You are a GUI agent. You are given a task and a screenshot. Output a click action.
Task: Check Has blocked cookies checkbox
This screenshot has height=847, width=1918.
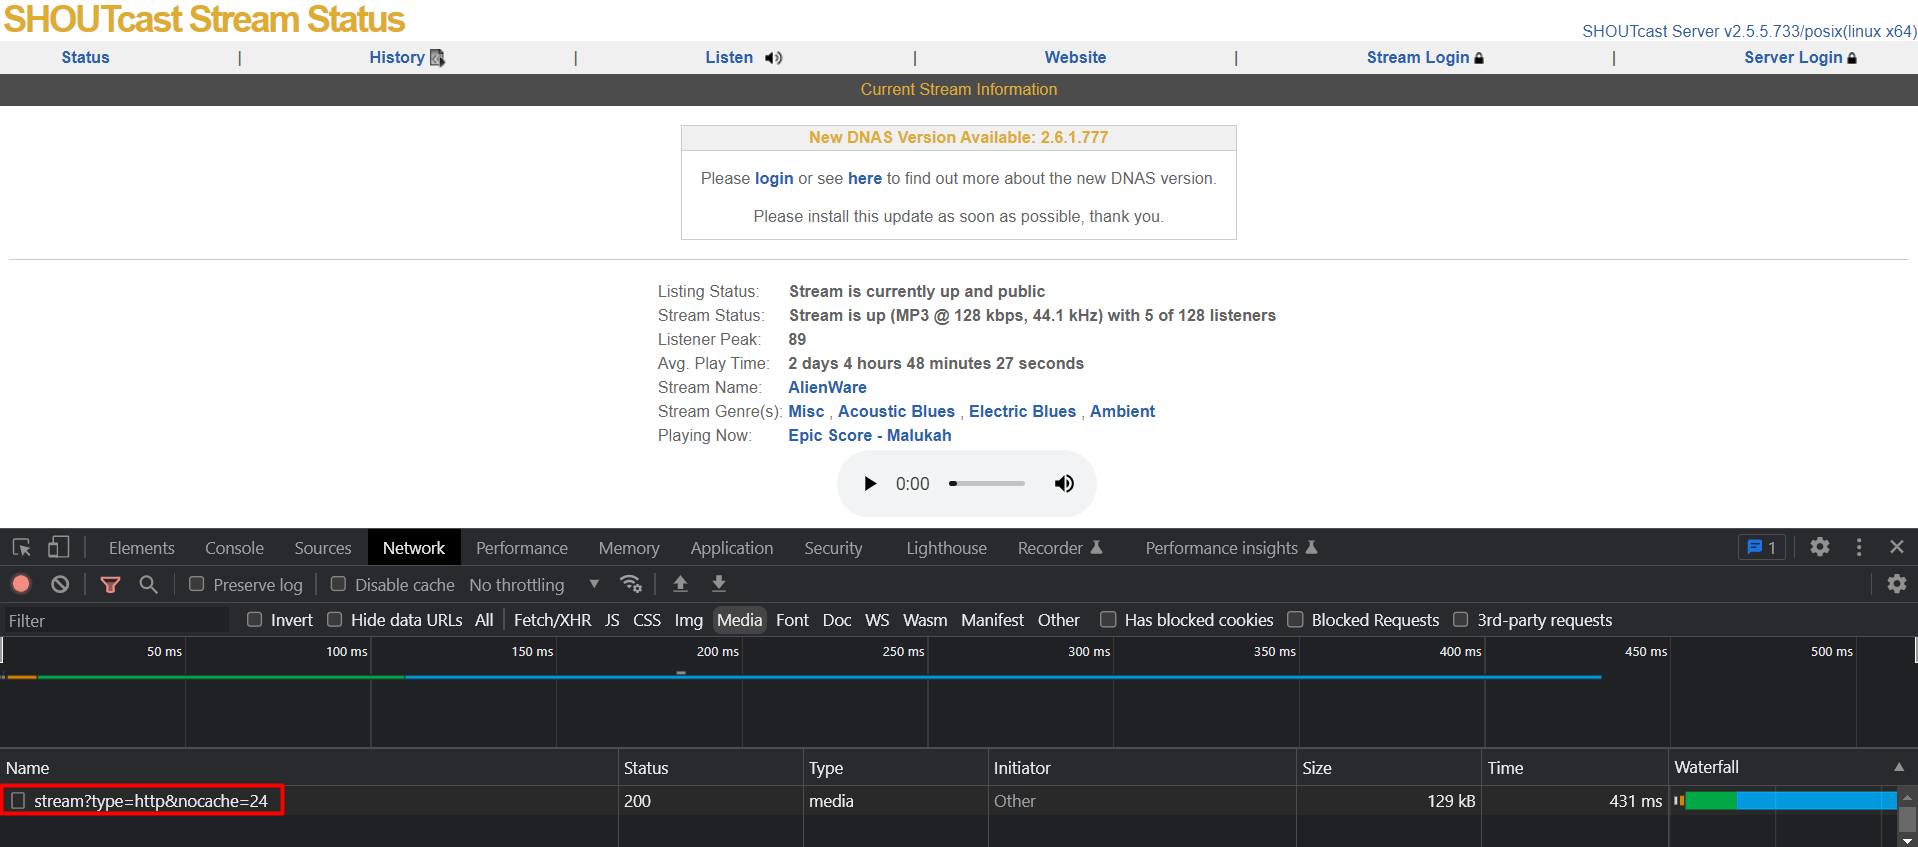1108,620
